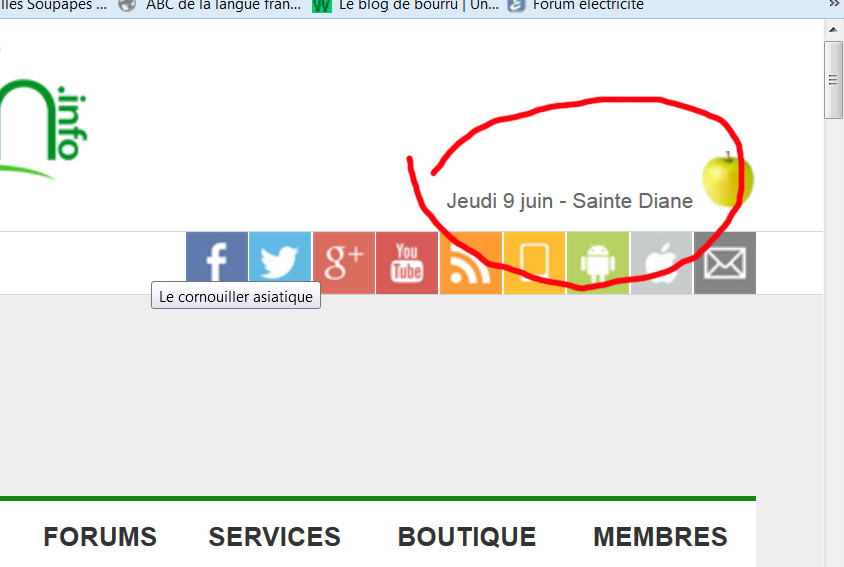
Task: Go to the BOUTIQUE section
Action: pos(466,537)
